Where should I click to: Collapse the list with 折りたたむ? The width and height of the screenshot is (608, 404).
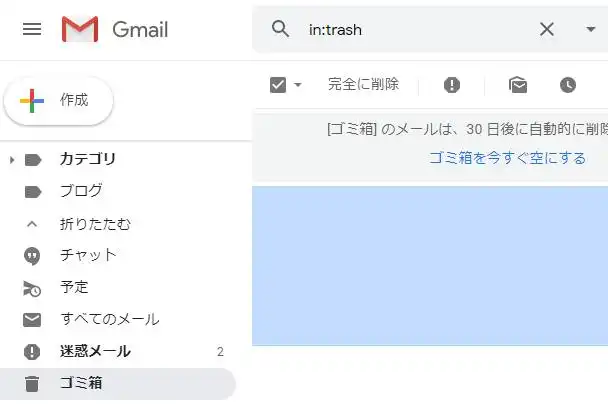pos(95,224)
